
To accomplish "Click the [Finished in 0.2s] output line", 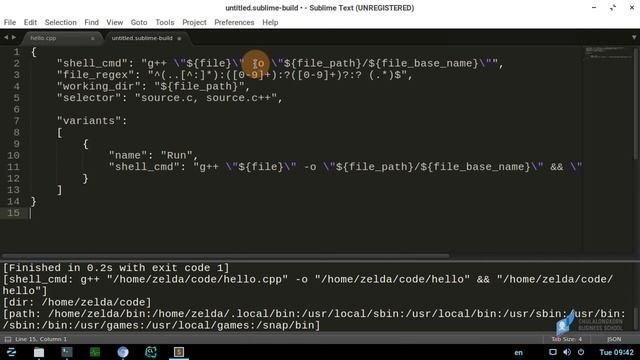I will click(x=116, y=268).
